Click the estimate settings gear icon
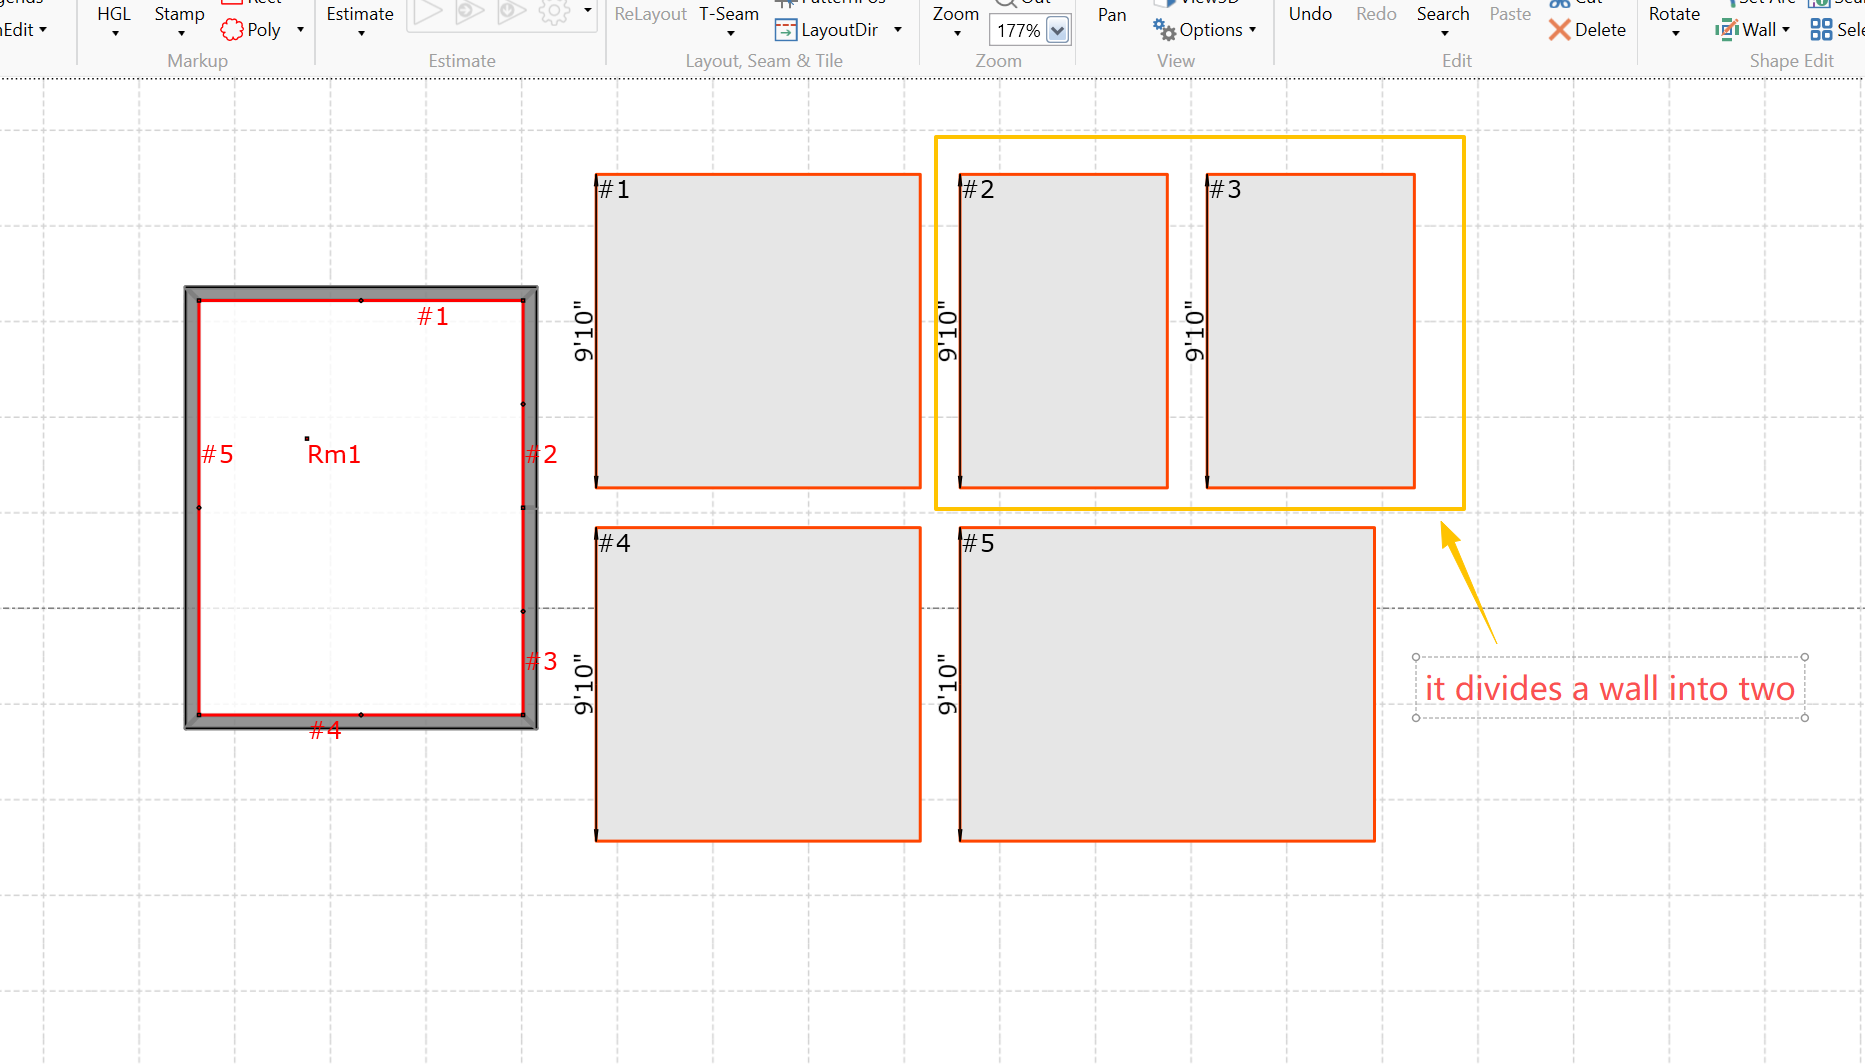Image resolution: width=1865 pixels, height=1064 pixels. tap(554, 12)
